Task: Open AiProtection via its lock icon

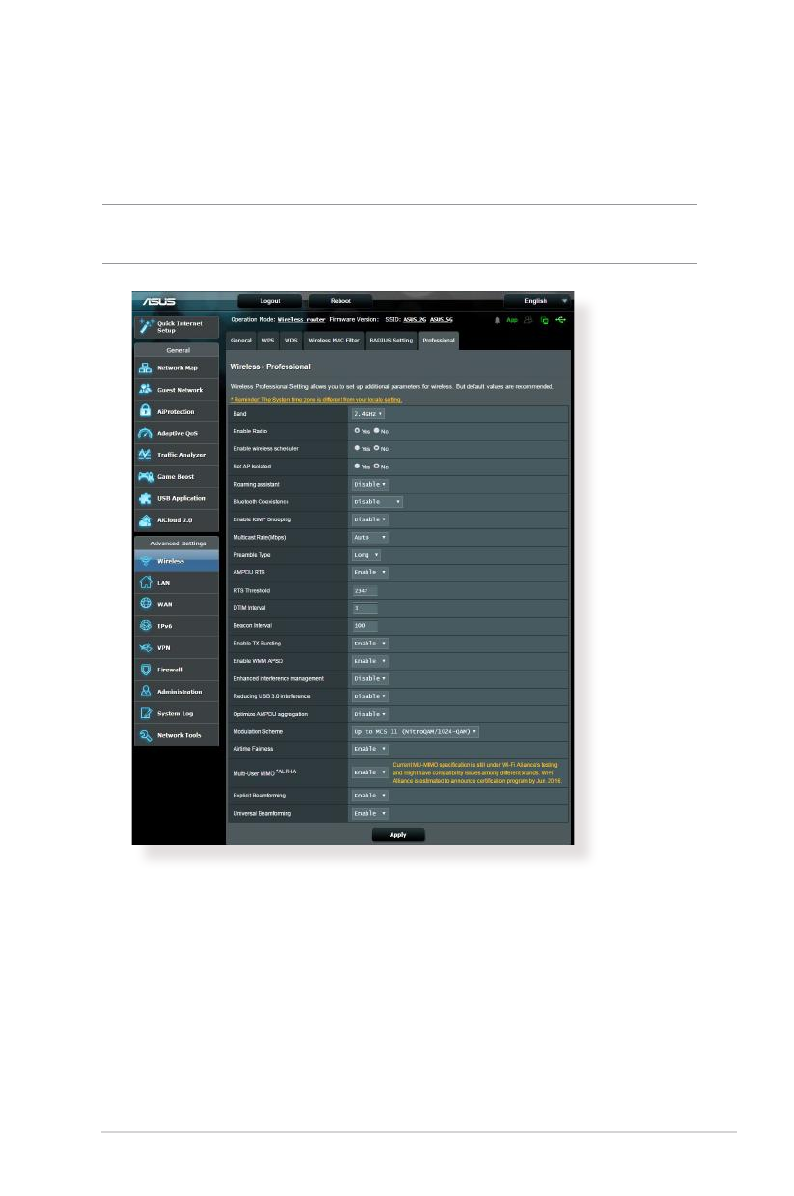Action: [x=146, y=411]
